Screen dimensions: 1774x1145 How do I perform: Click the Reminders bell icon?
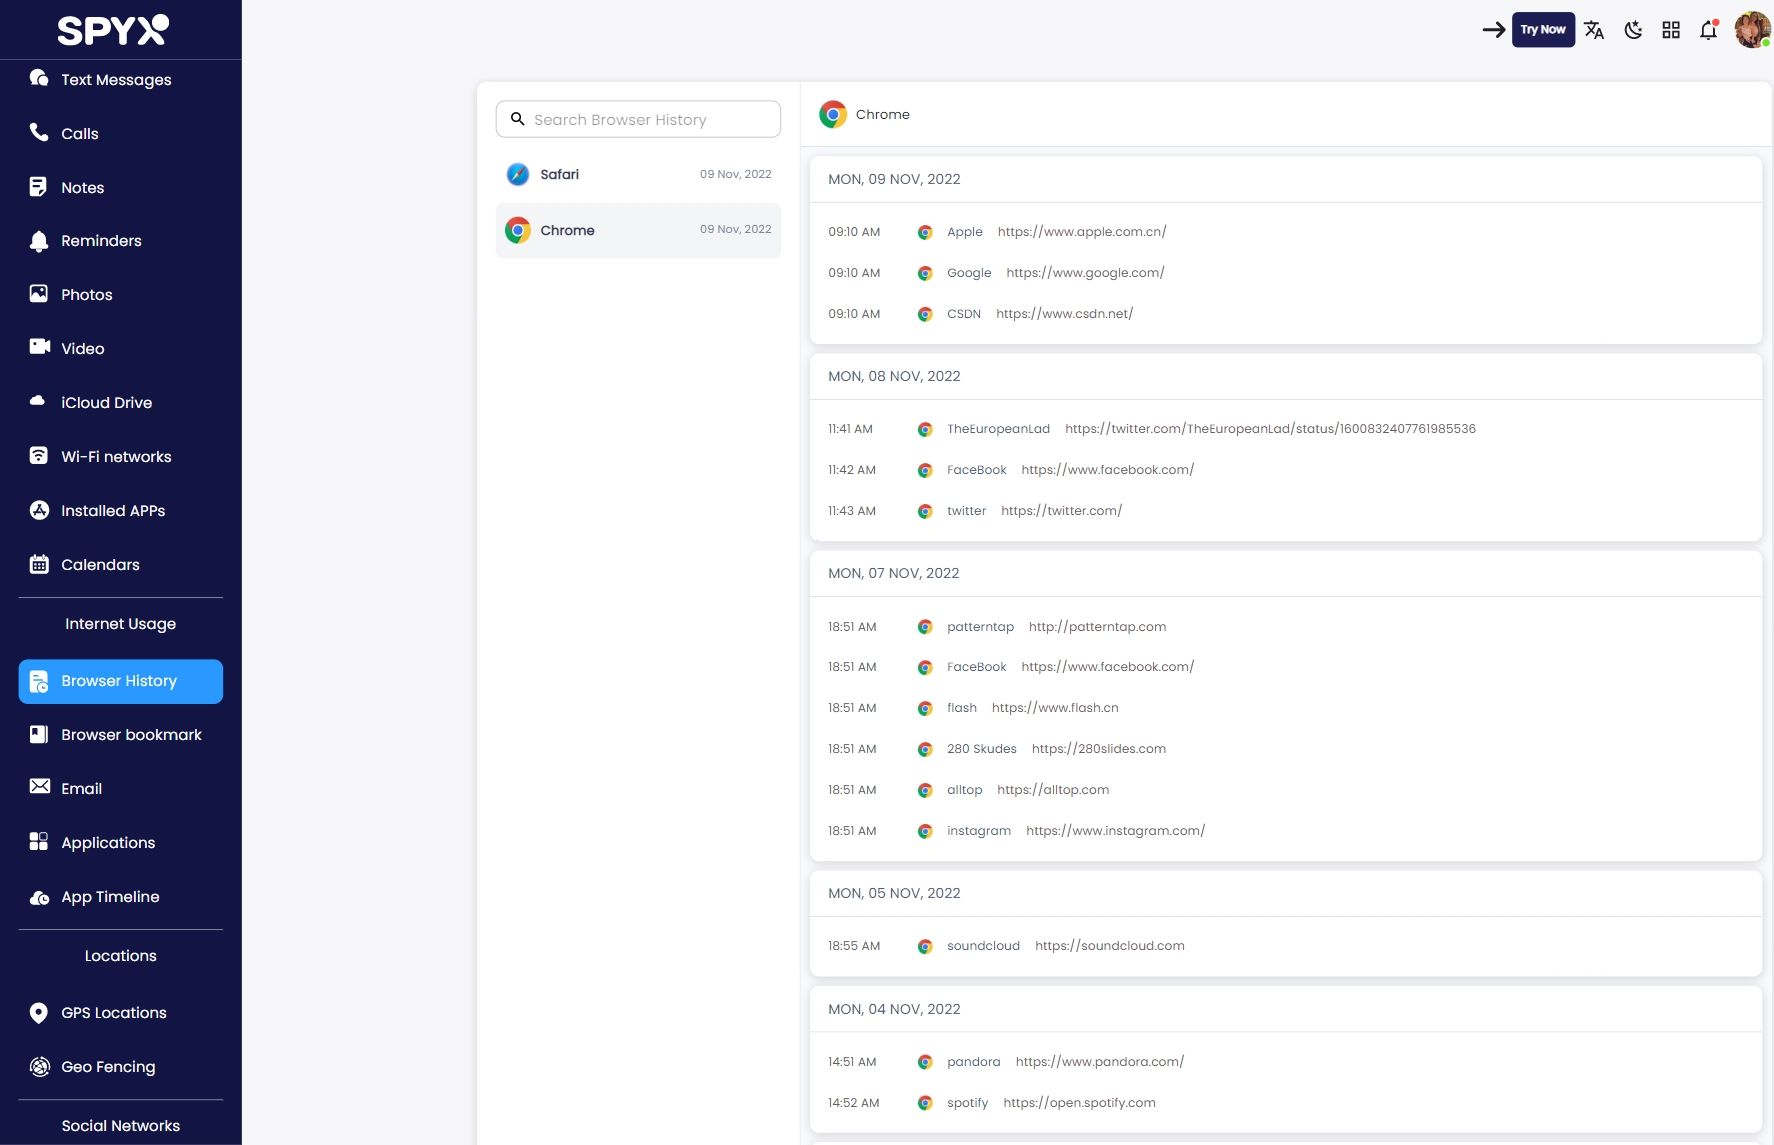(39, 240)
